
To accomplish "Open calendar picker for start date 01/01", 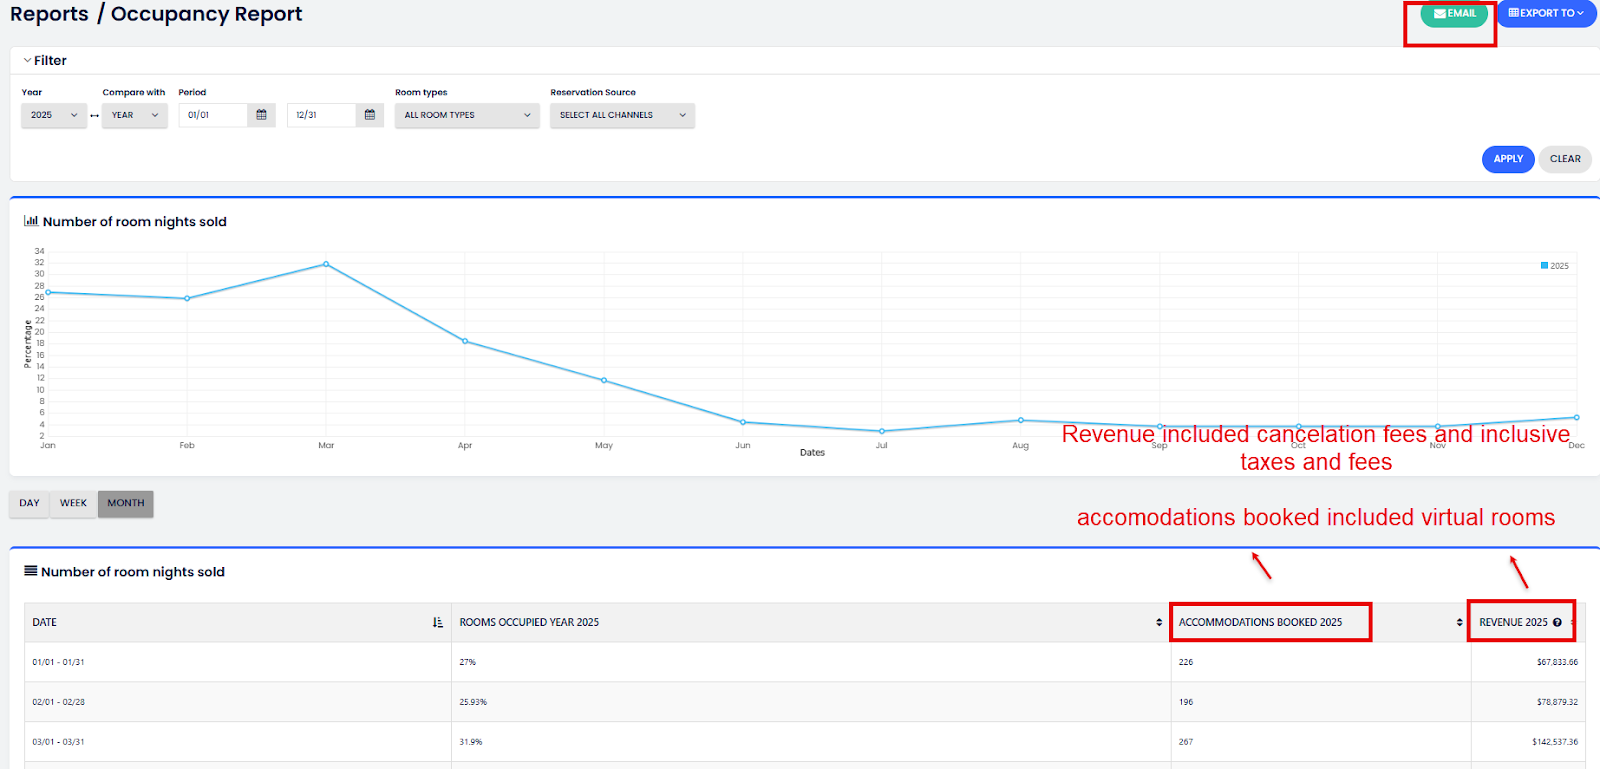I will click(x=261, y=115).
